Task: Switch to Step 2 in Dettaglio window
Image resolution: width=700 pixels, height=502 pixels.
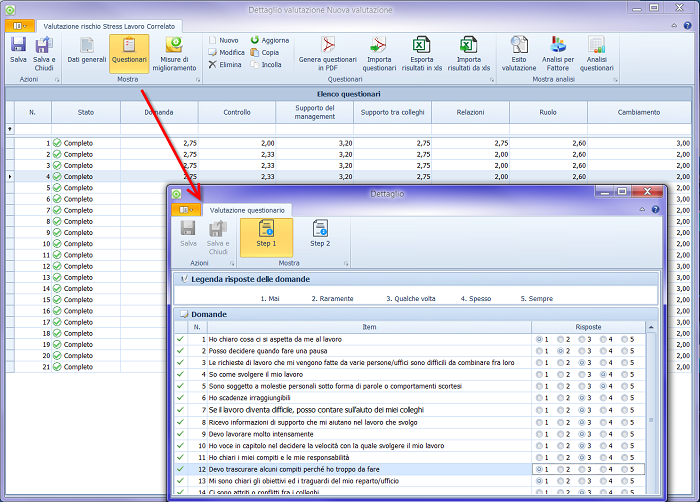Action: tap(320, 233)
